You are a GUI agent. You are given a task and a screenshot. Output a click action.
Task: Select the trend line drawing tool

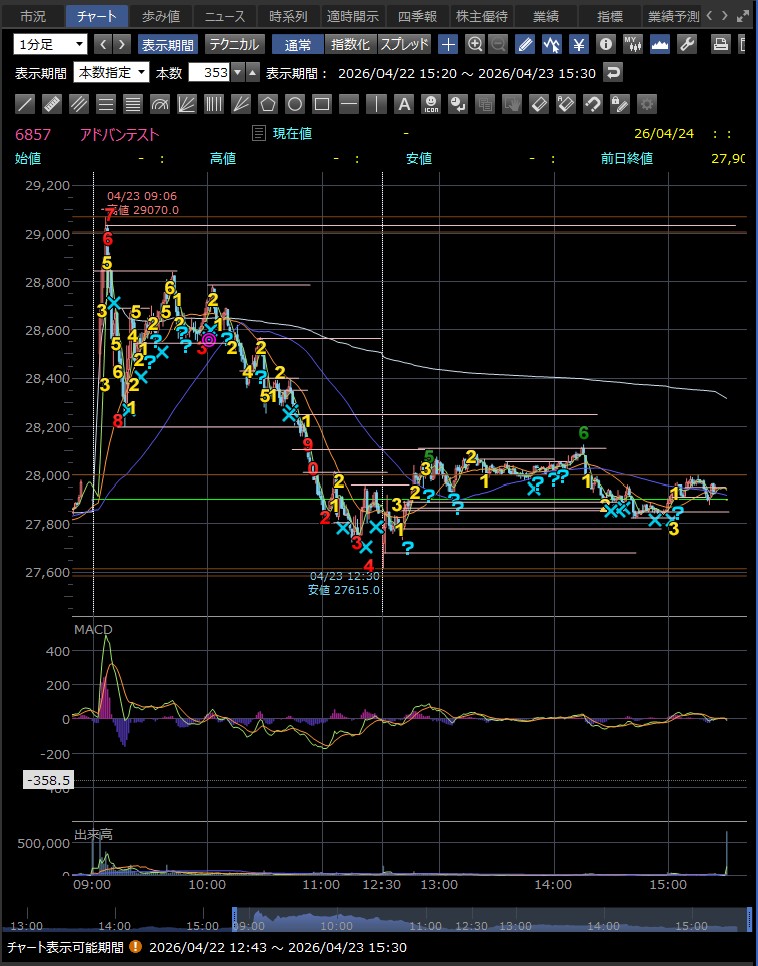click(x=26, y=103)
